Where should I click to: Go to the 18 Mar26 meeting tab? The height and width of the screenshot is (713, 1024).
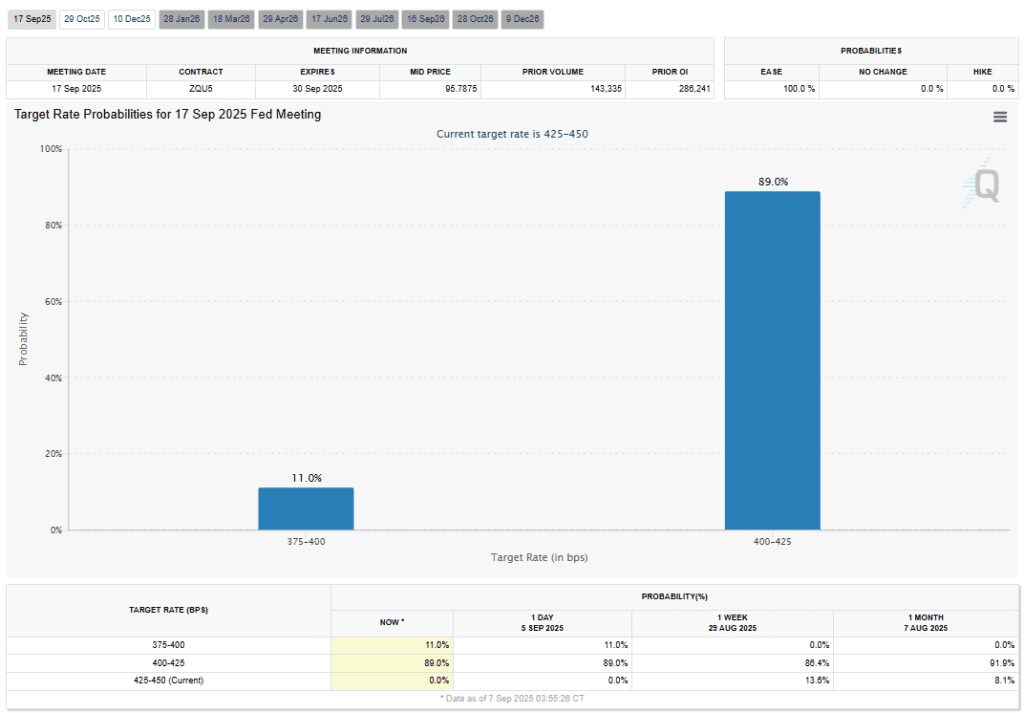pyautogui.click(x=230, y=19)
